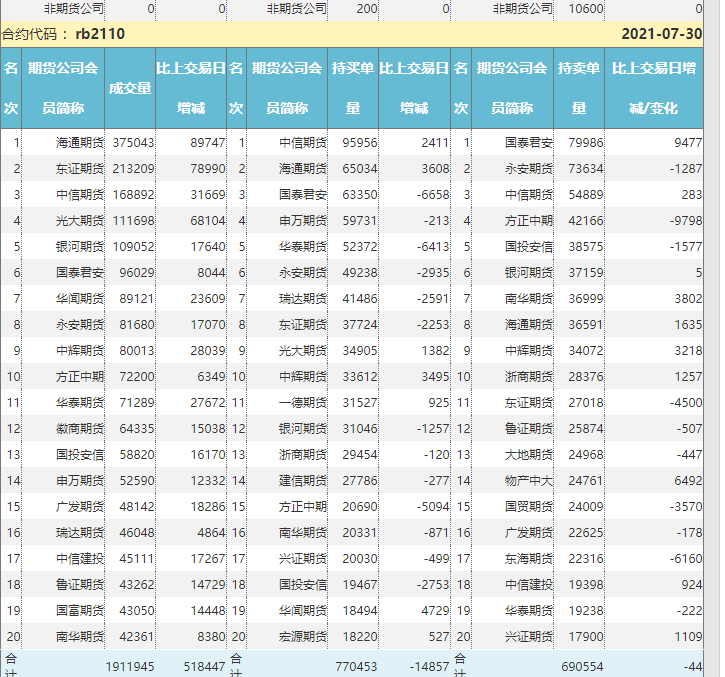Click contract code rb2110
Viewport: 725px width, 677px height.
coord(100,34)
